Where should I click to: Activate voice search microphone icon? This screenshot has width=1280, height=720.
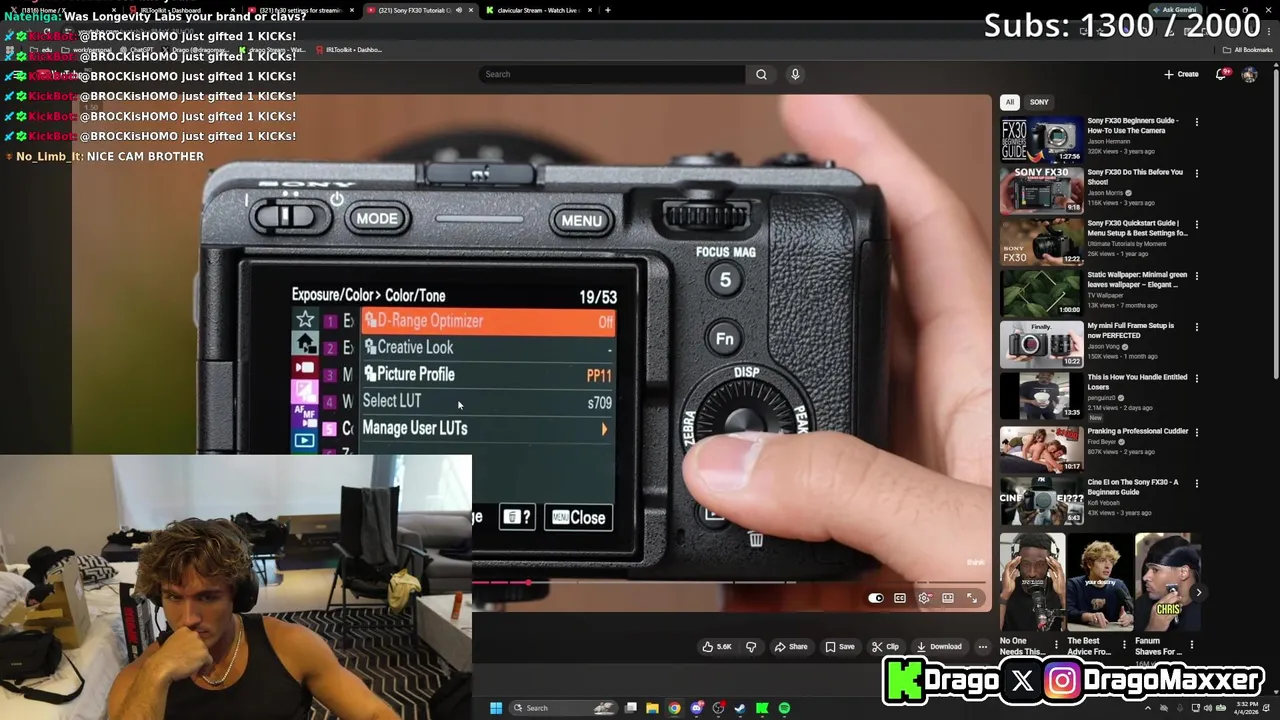795,74
